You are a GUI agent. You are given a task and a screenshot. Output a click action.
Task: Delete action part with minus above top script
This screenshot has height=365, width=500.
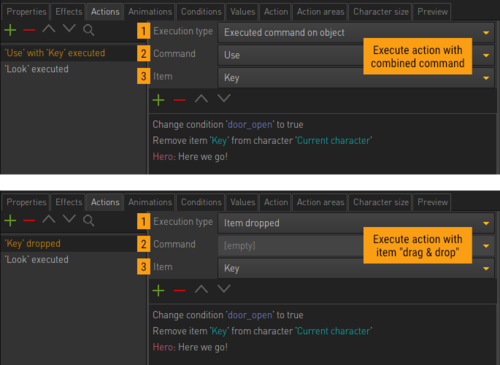180,100
